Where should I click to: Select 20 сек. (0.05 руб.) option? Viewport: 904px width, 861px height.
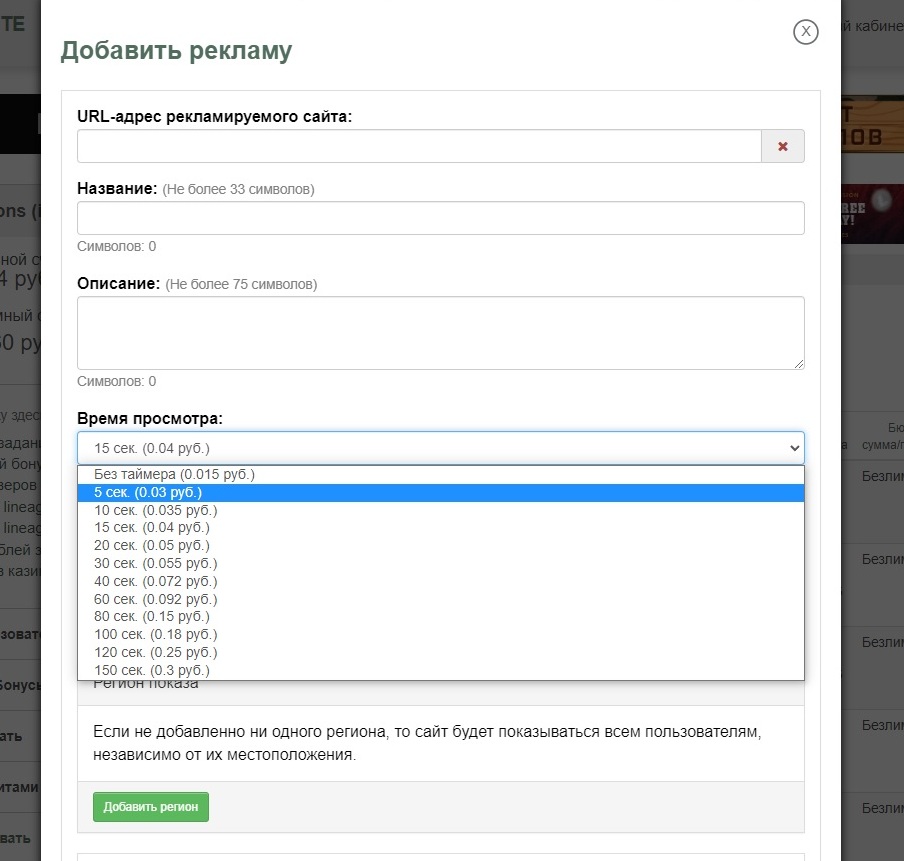pos(152,545)
